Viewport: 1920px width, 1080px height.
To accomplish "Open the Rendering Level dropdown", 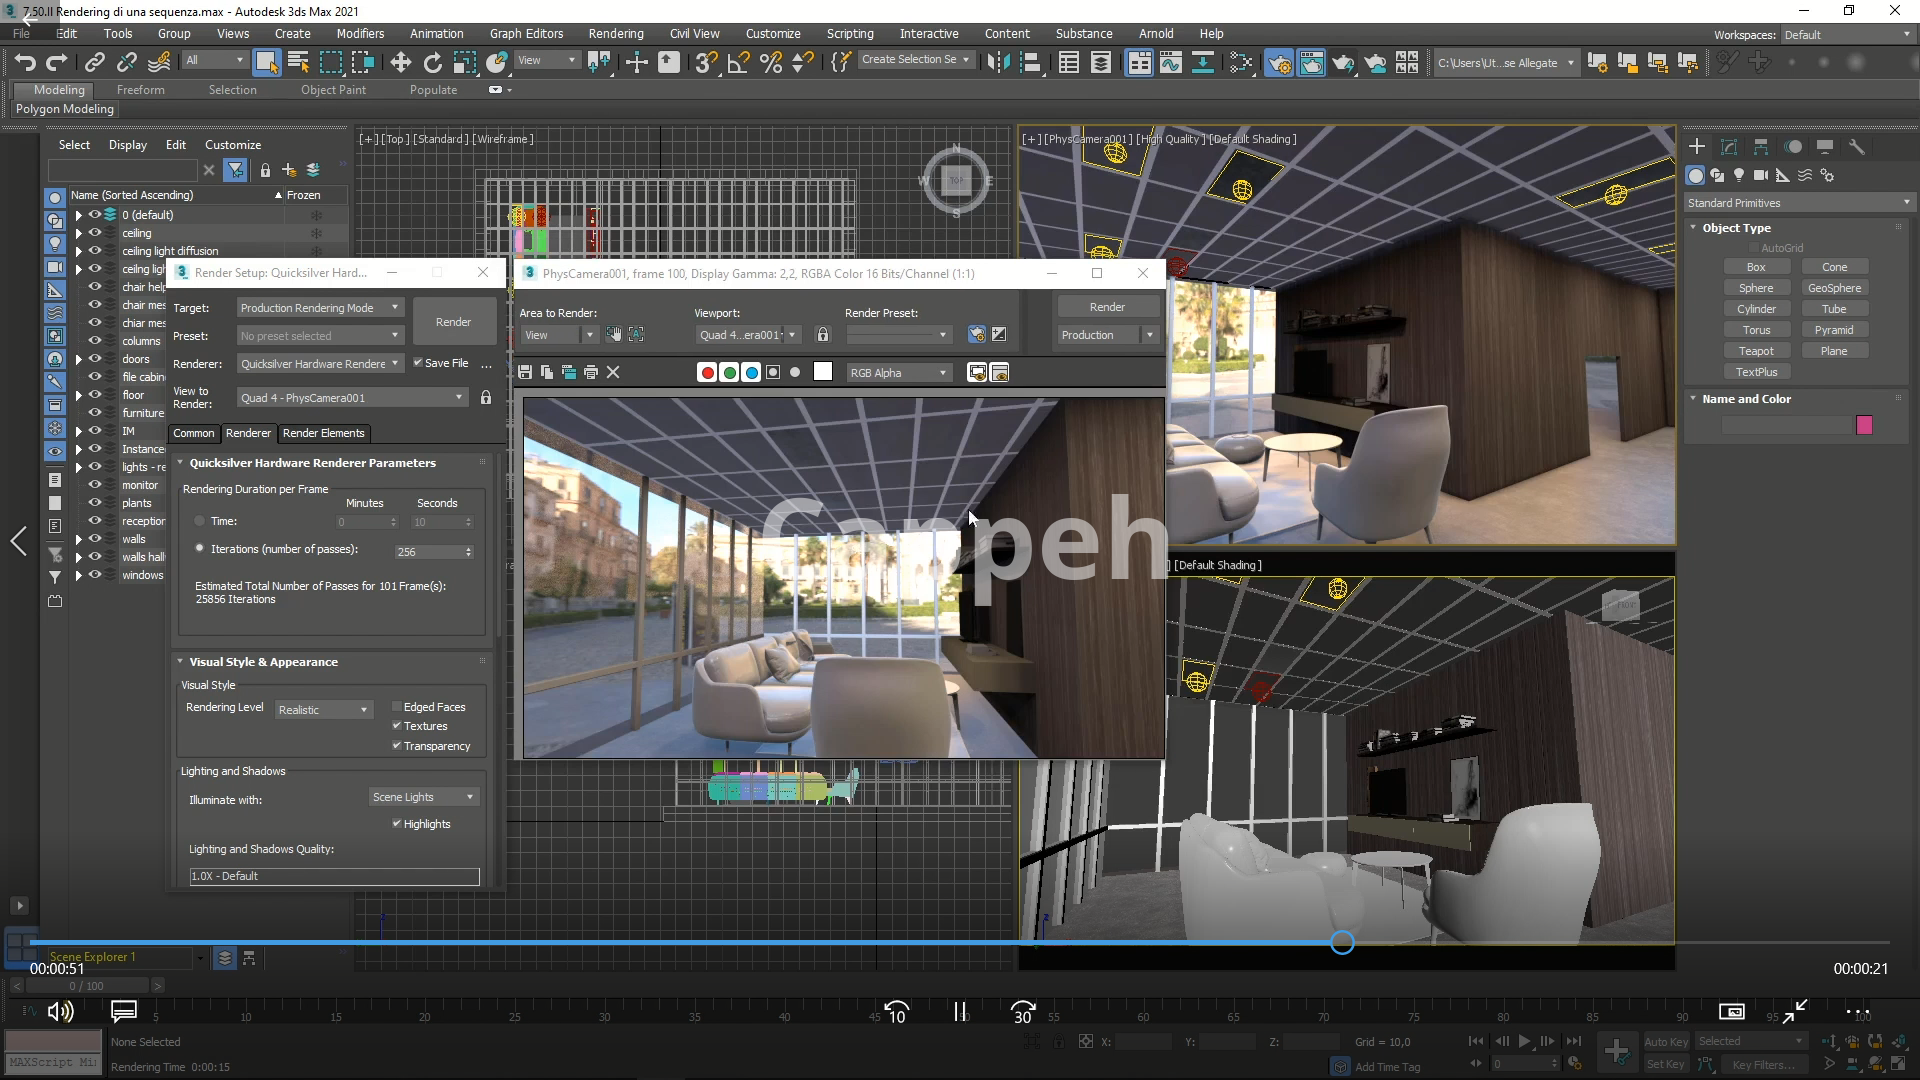I will [323, 709].
